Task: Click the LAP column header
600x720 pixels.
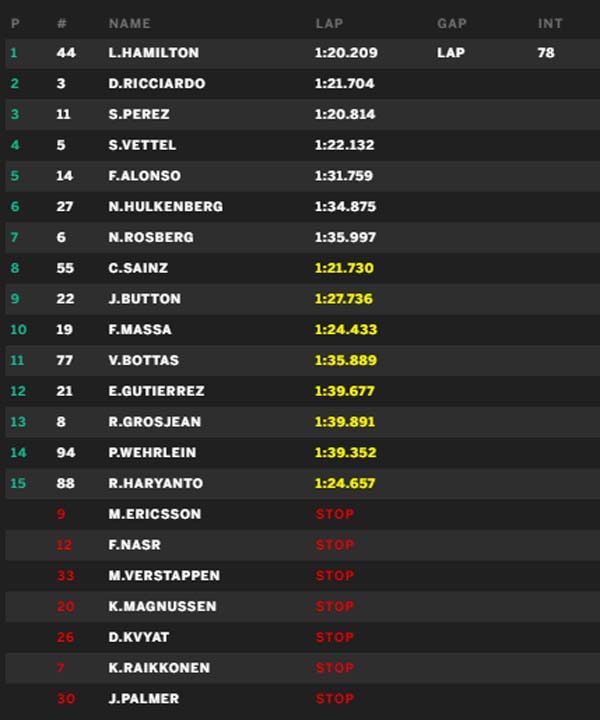Action: [x=329, y=23]
